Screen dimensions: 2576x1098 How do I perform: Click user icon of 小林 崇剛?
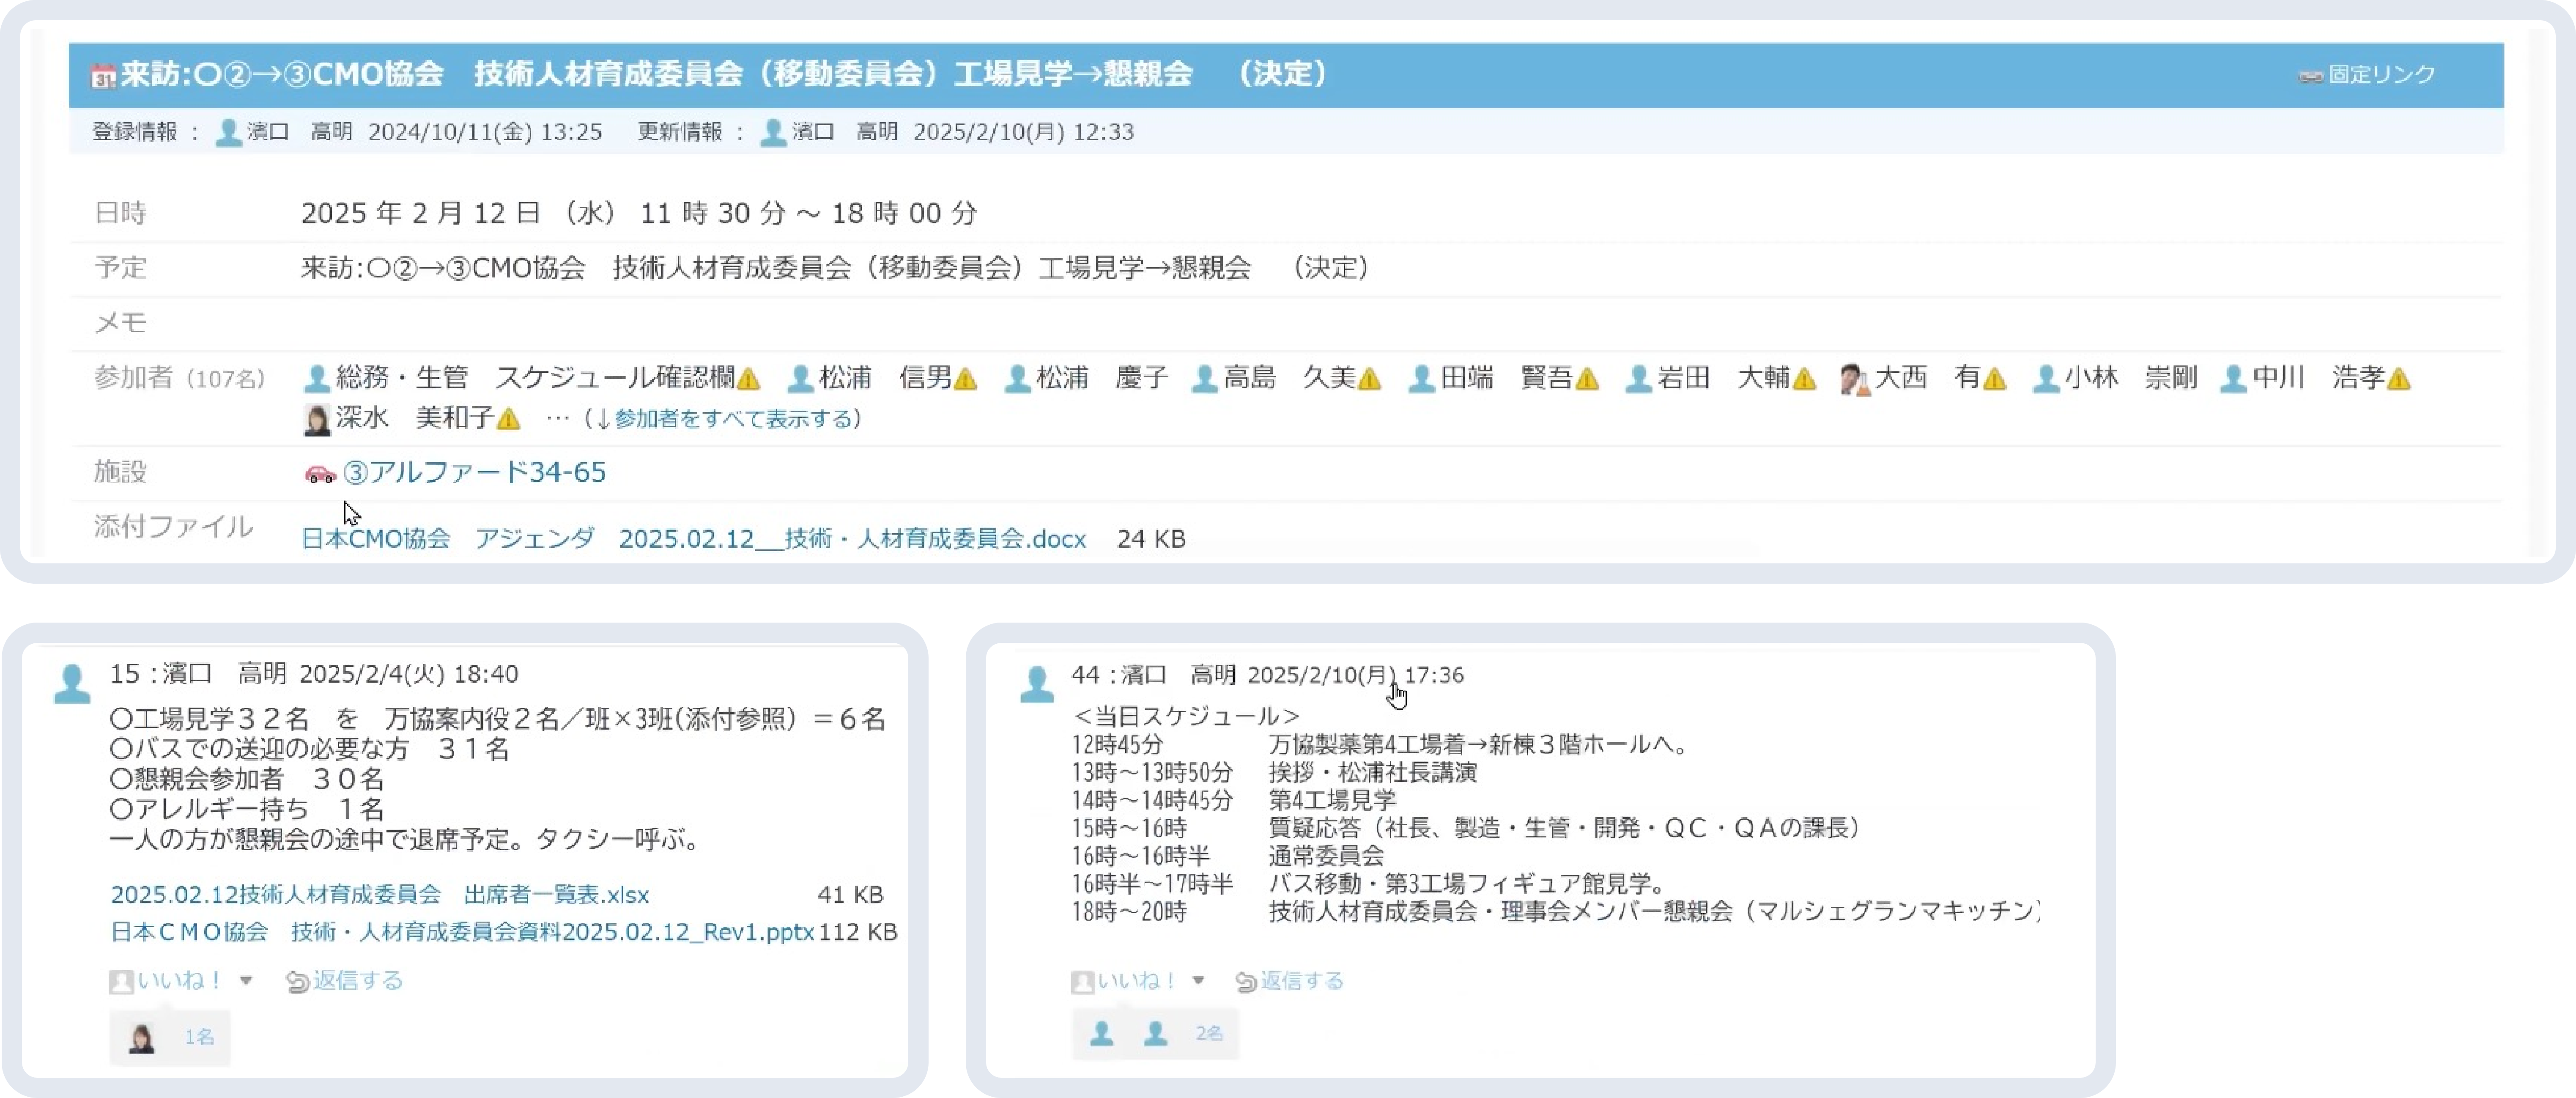[x=2046, y=378]
